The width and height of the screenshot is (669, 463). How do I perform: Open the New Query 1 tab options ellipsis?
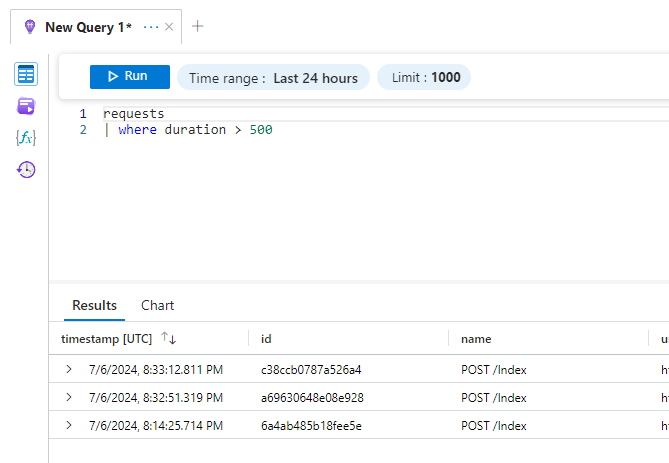(151, 27)
